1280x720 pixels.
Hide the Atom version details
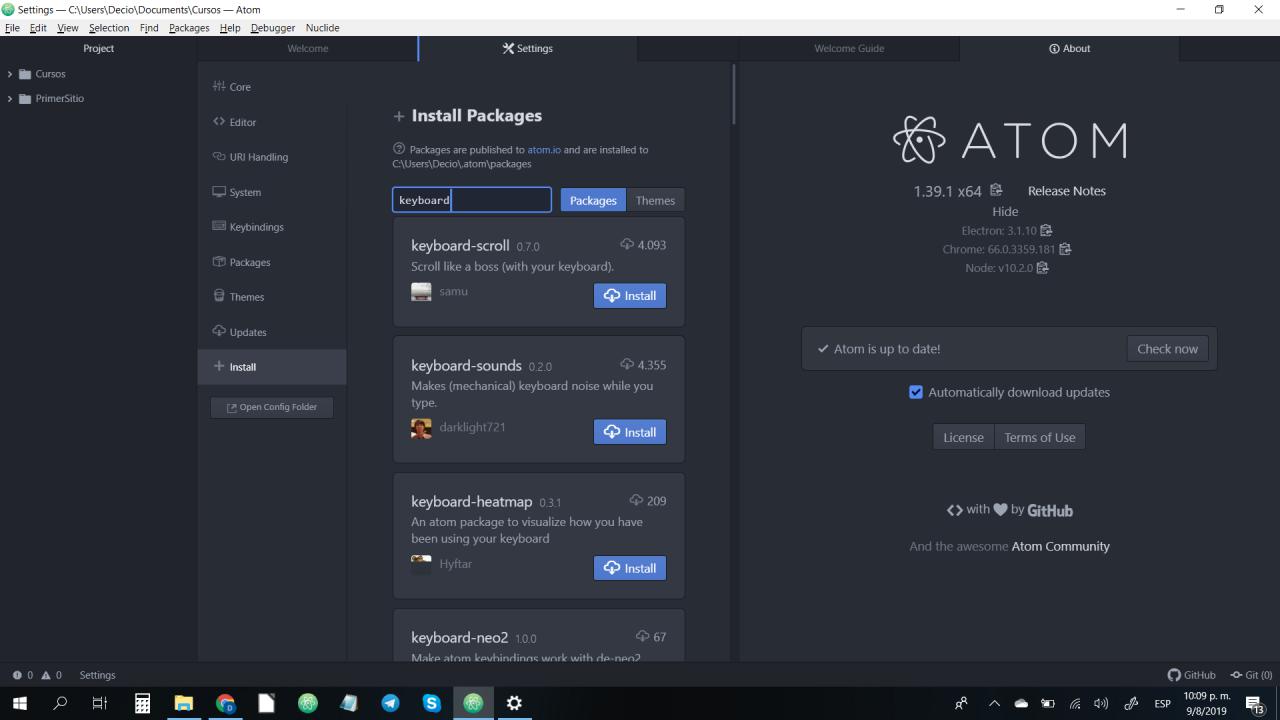[x=1004, y=211]
